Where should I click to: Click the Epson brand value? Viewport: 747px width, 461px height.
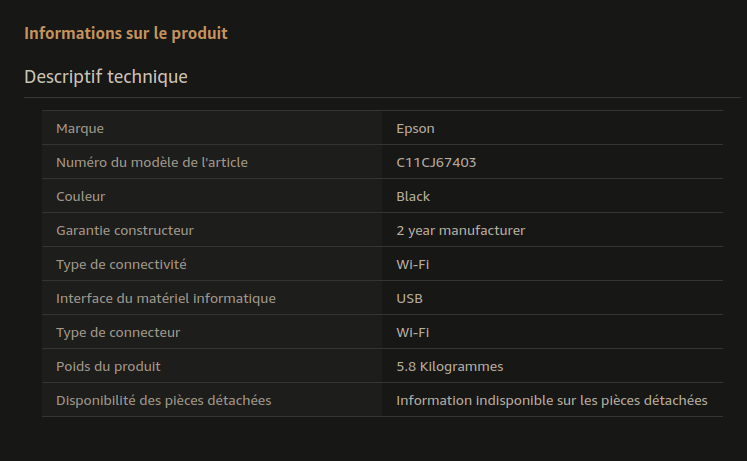(x=415, y=129)
